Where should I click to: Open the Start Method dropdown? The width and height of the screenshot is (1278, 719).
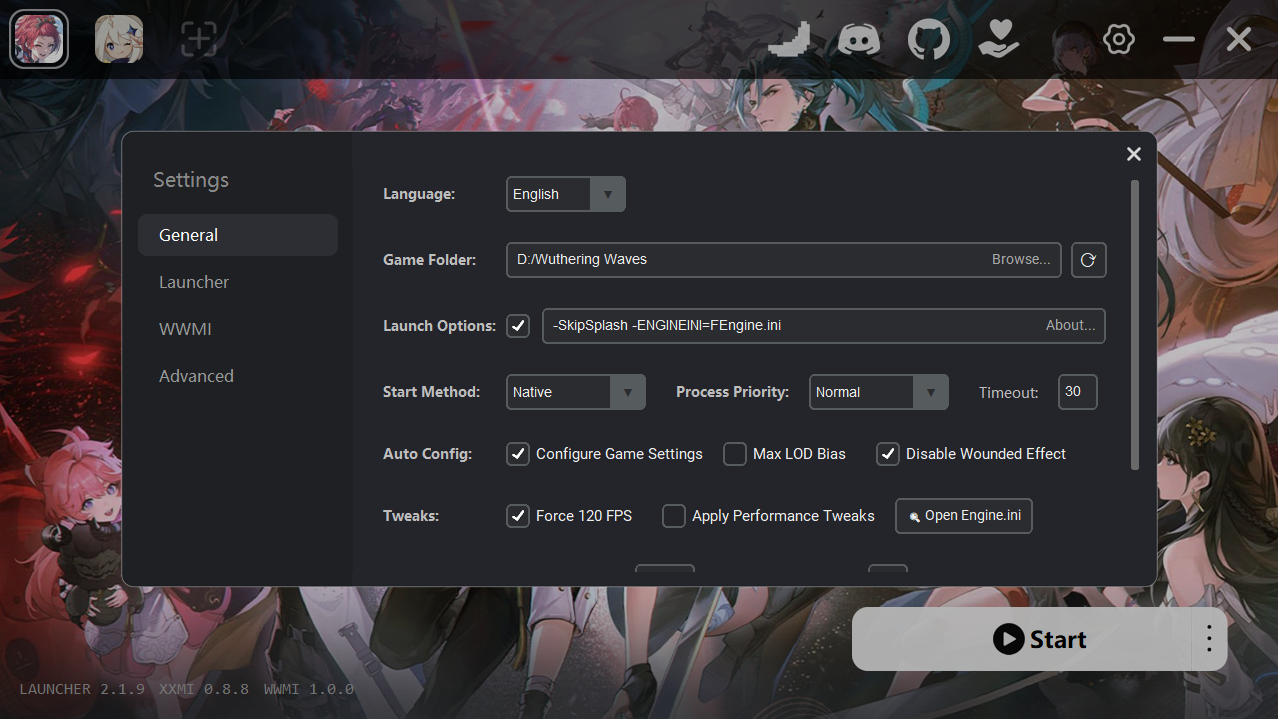point(576,392)
